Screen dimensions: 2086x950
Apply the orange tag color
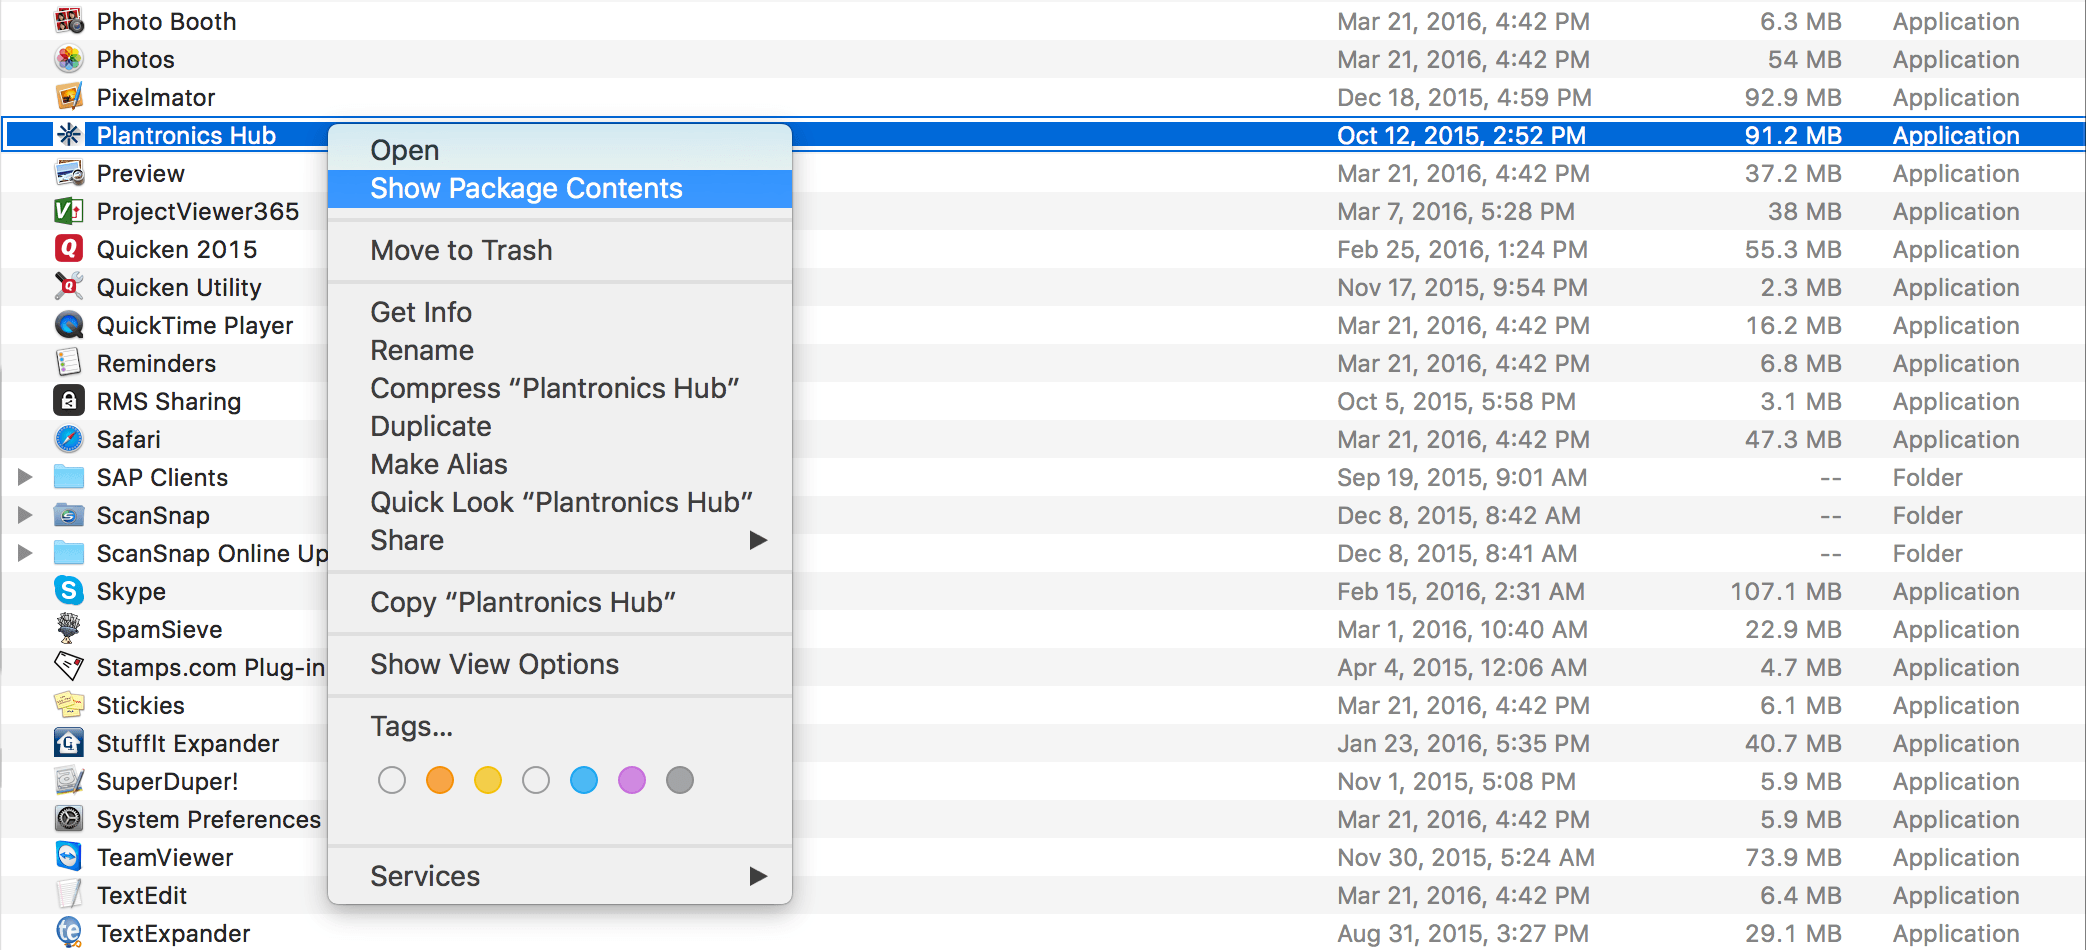(x=440, y=780)
